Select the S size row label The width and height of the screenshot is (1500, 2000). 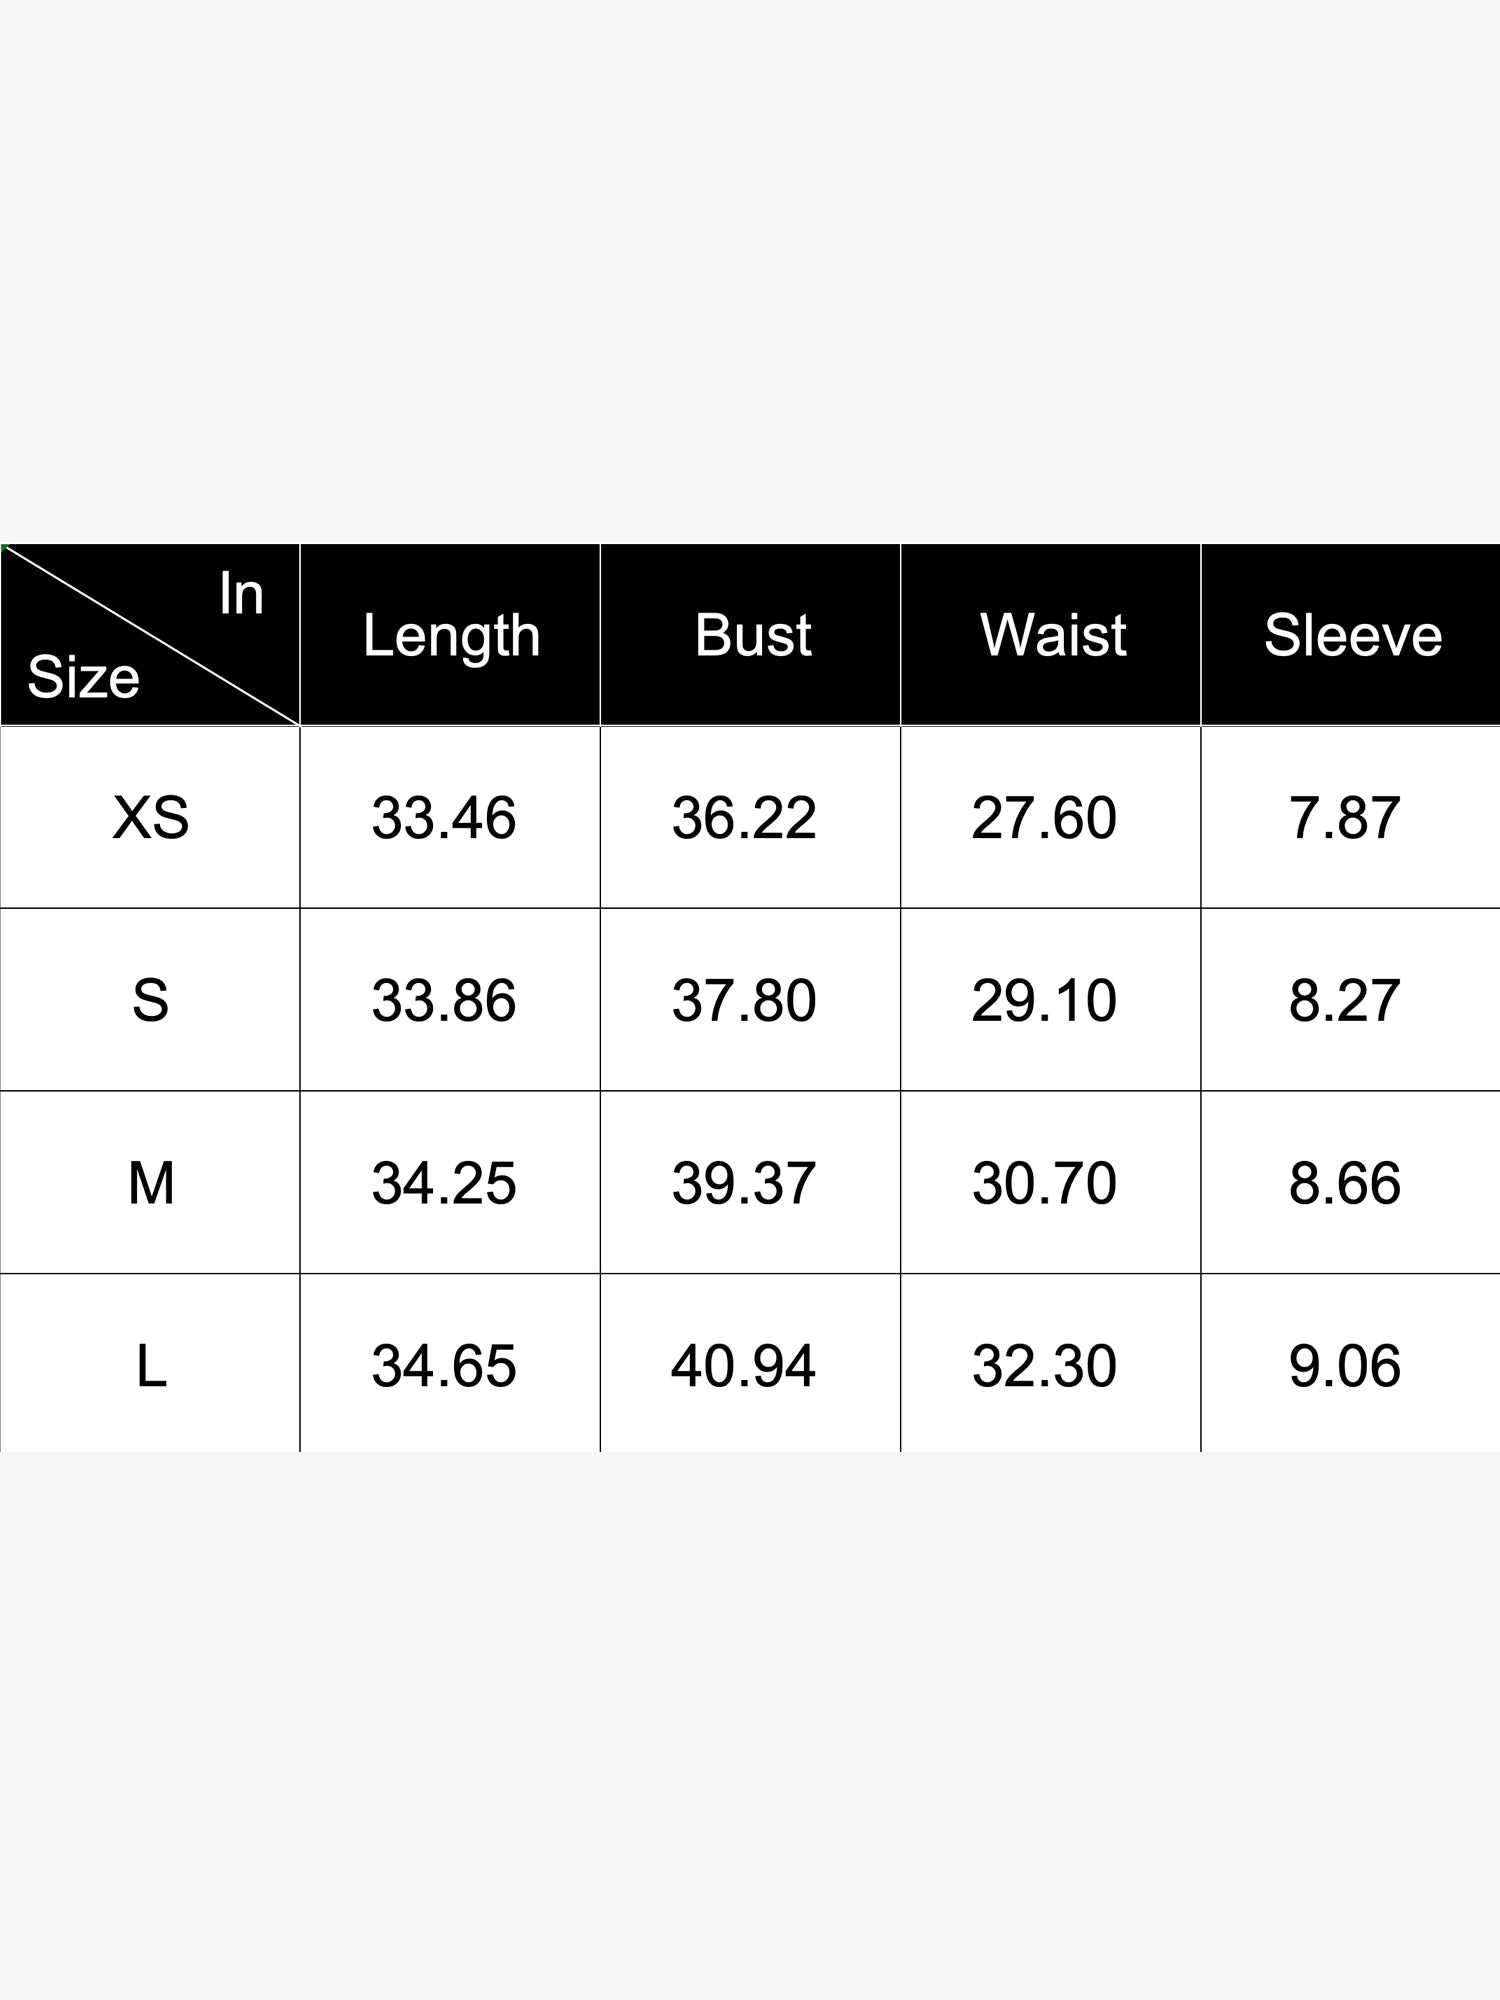point(150,1000)
